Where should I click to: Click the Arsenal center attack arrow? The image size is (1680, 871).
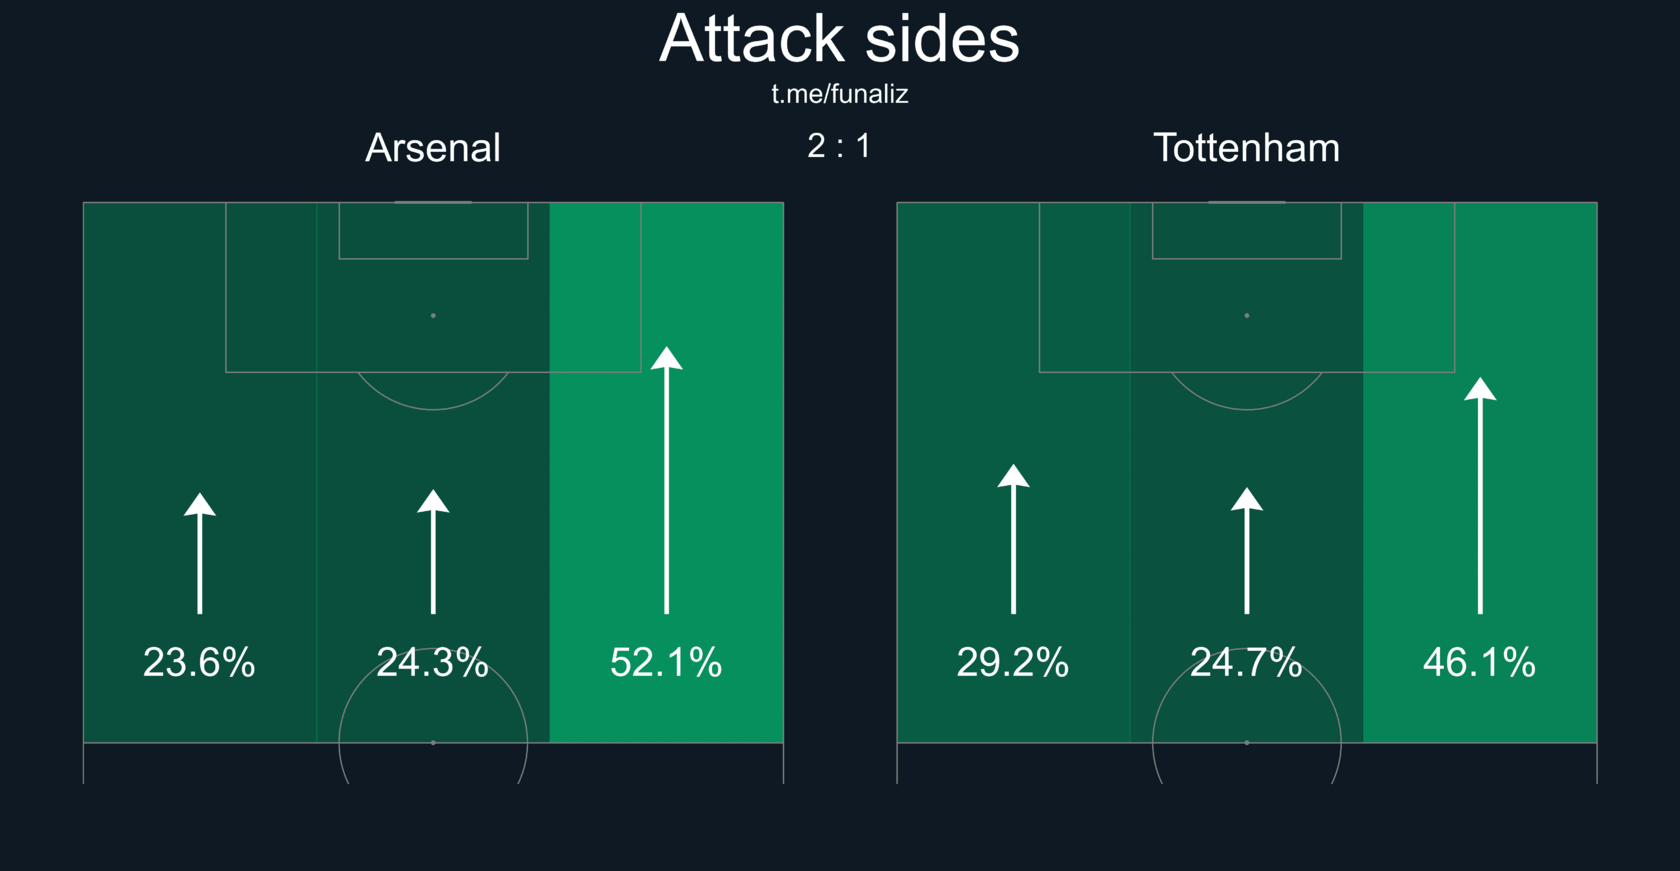(x=433, y=551)
